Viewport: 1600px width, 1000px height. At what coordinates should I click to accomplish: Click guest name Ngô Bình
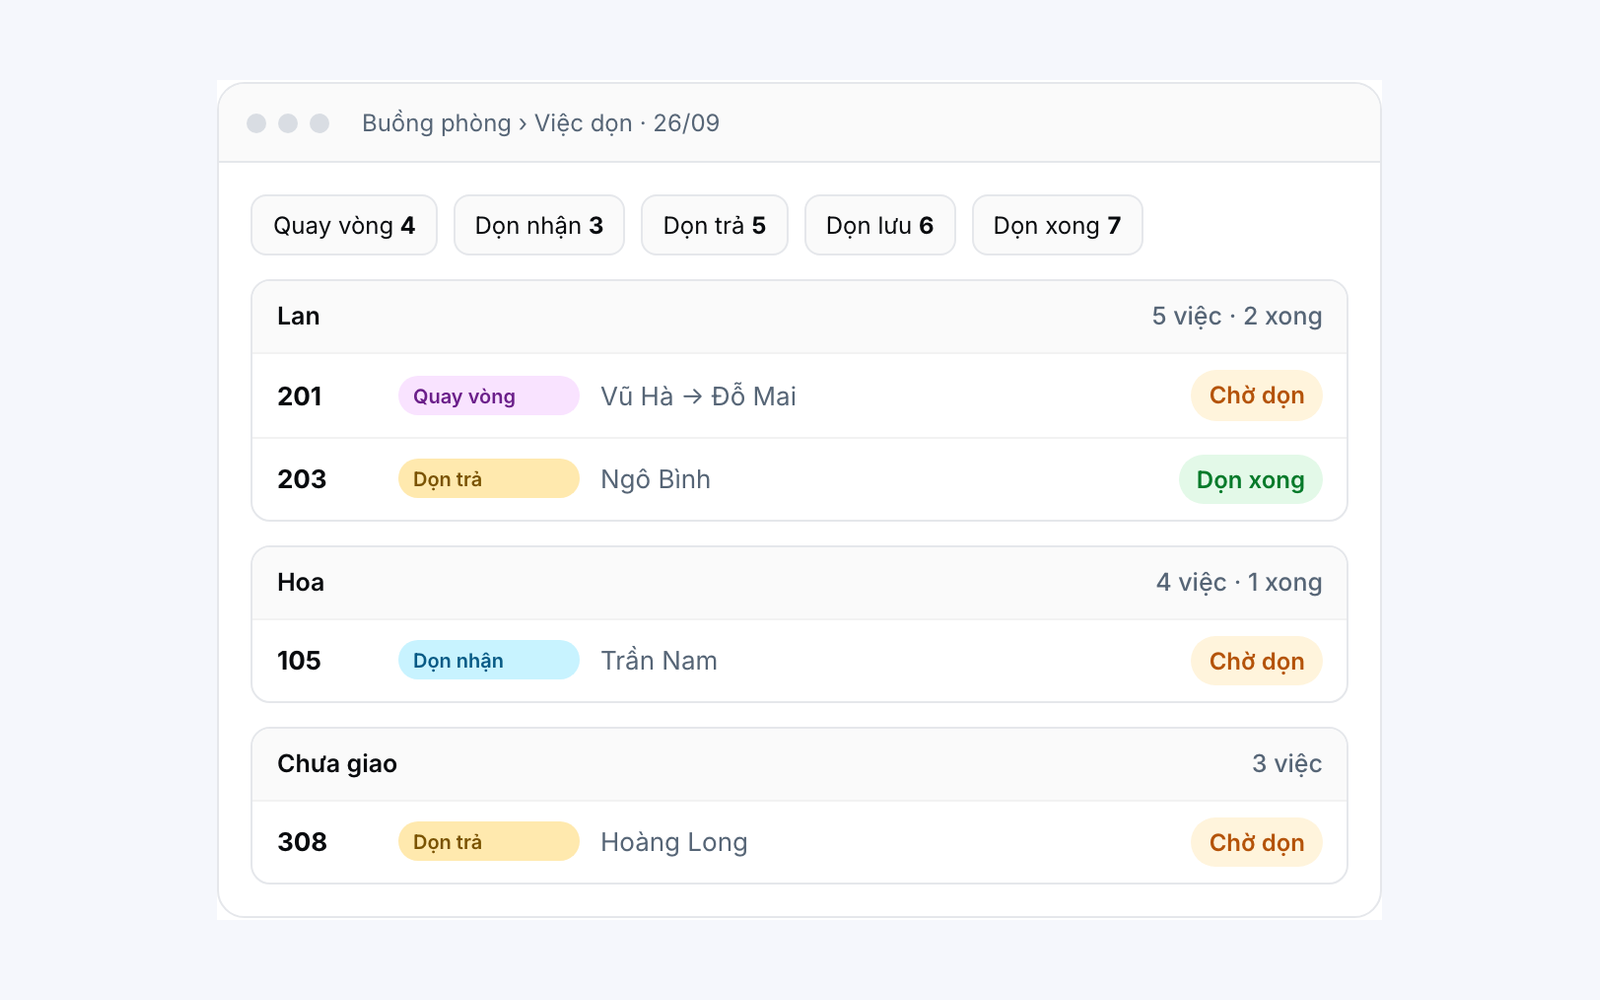click(655, 479)
